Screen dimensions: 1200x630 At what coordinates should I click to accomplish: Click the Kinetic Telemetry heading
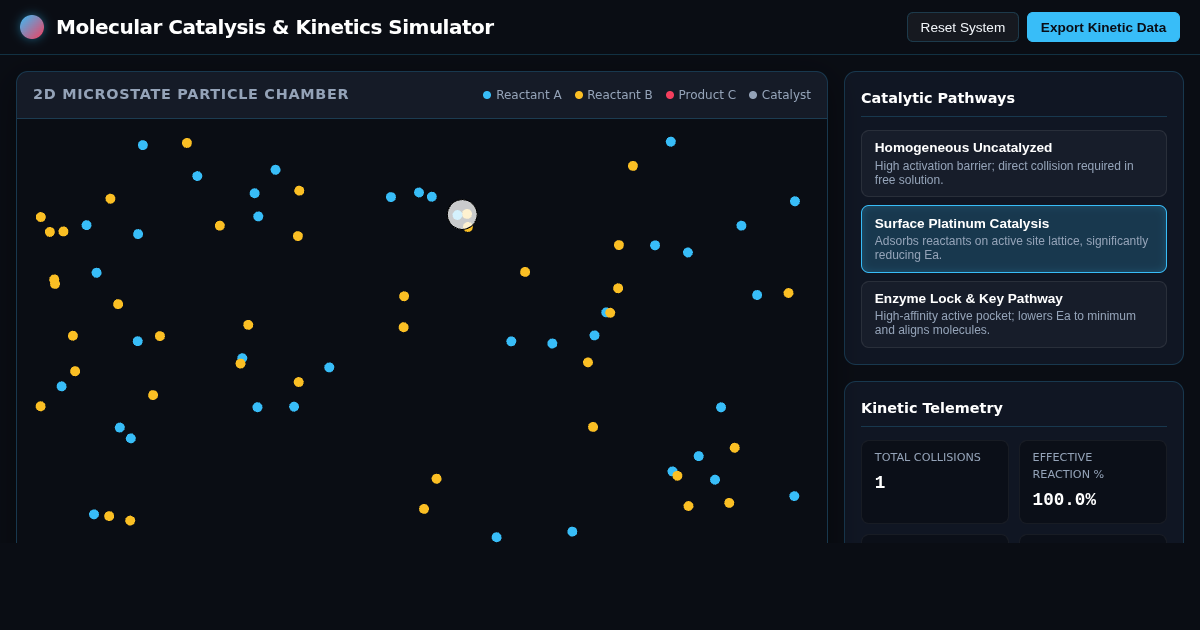[932, 408]
